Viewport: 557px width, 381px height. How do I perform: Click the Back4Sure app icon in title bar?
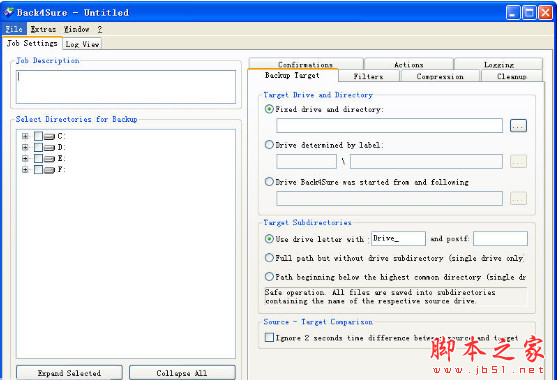(9, 12)
